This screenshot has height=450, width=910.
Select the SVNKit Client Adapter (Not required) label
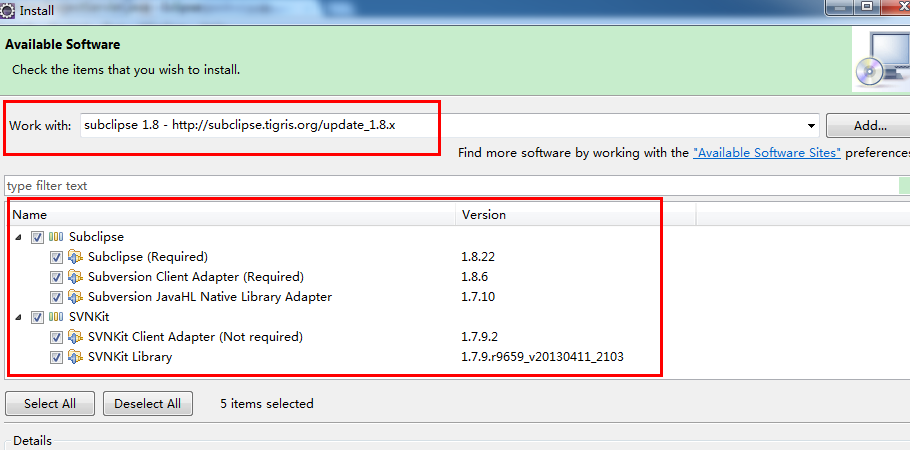(x=195, y=337)
